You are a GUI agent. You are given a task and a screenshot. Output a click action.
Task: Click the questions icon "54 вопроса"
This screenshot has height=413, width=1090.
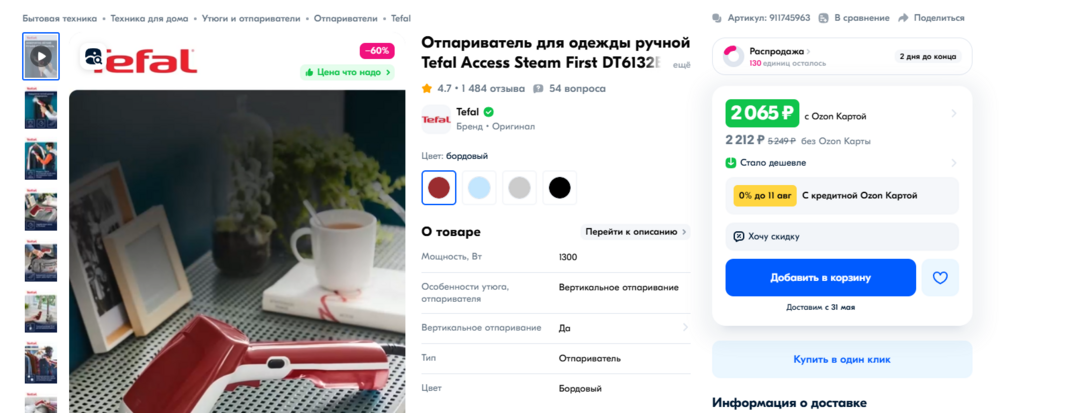pos(538,89)
